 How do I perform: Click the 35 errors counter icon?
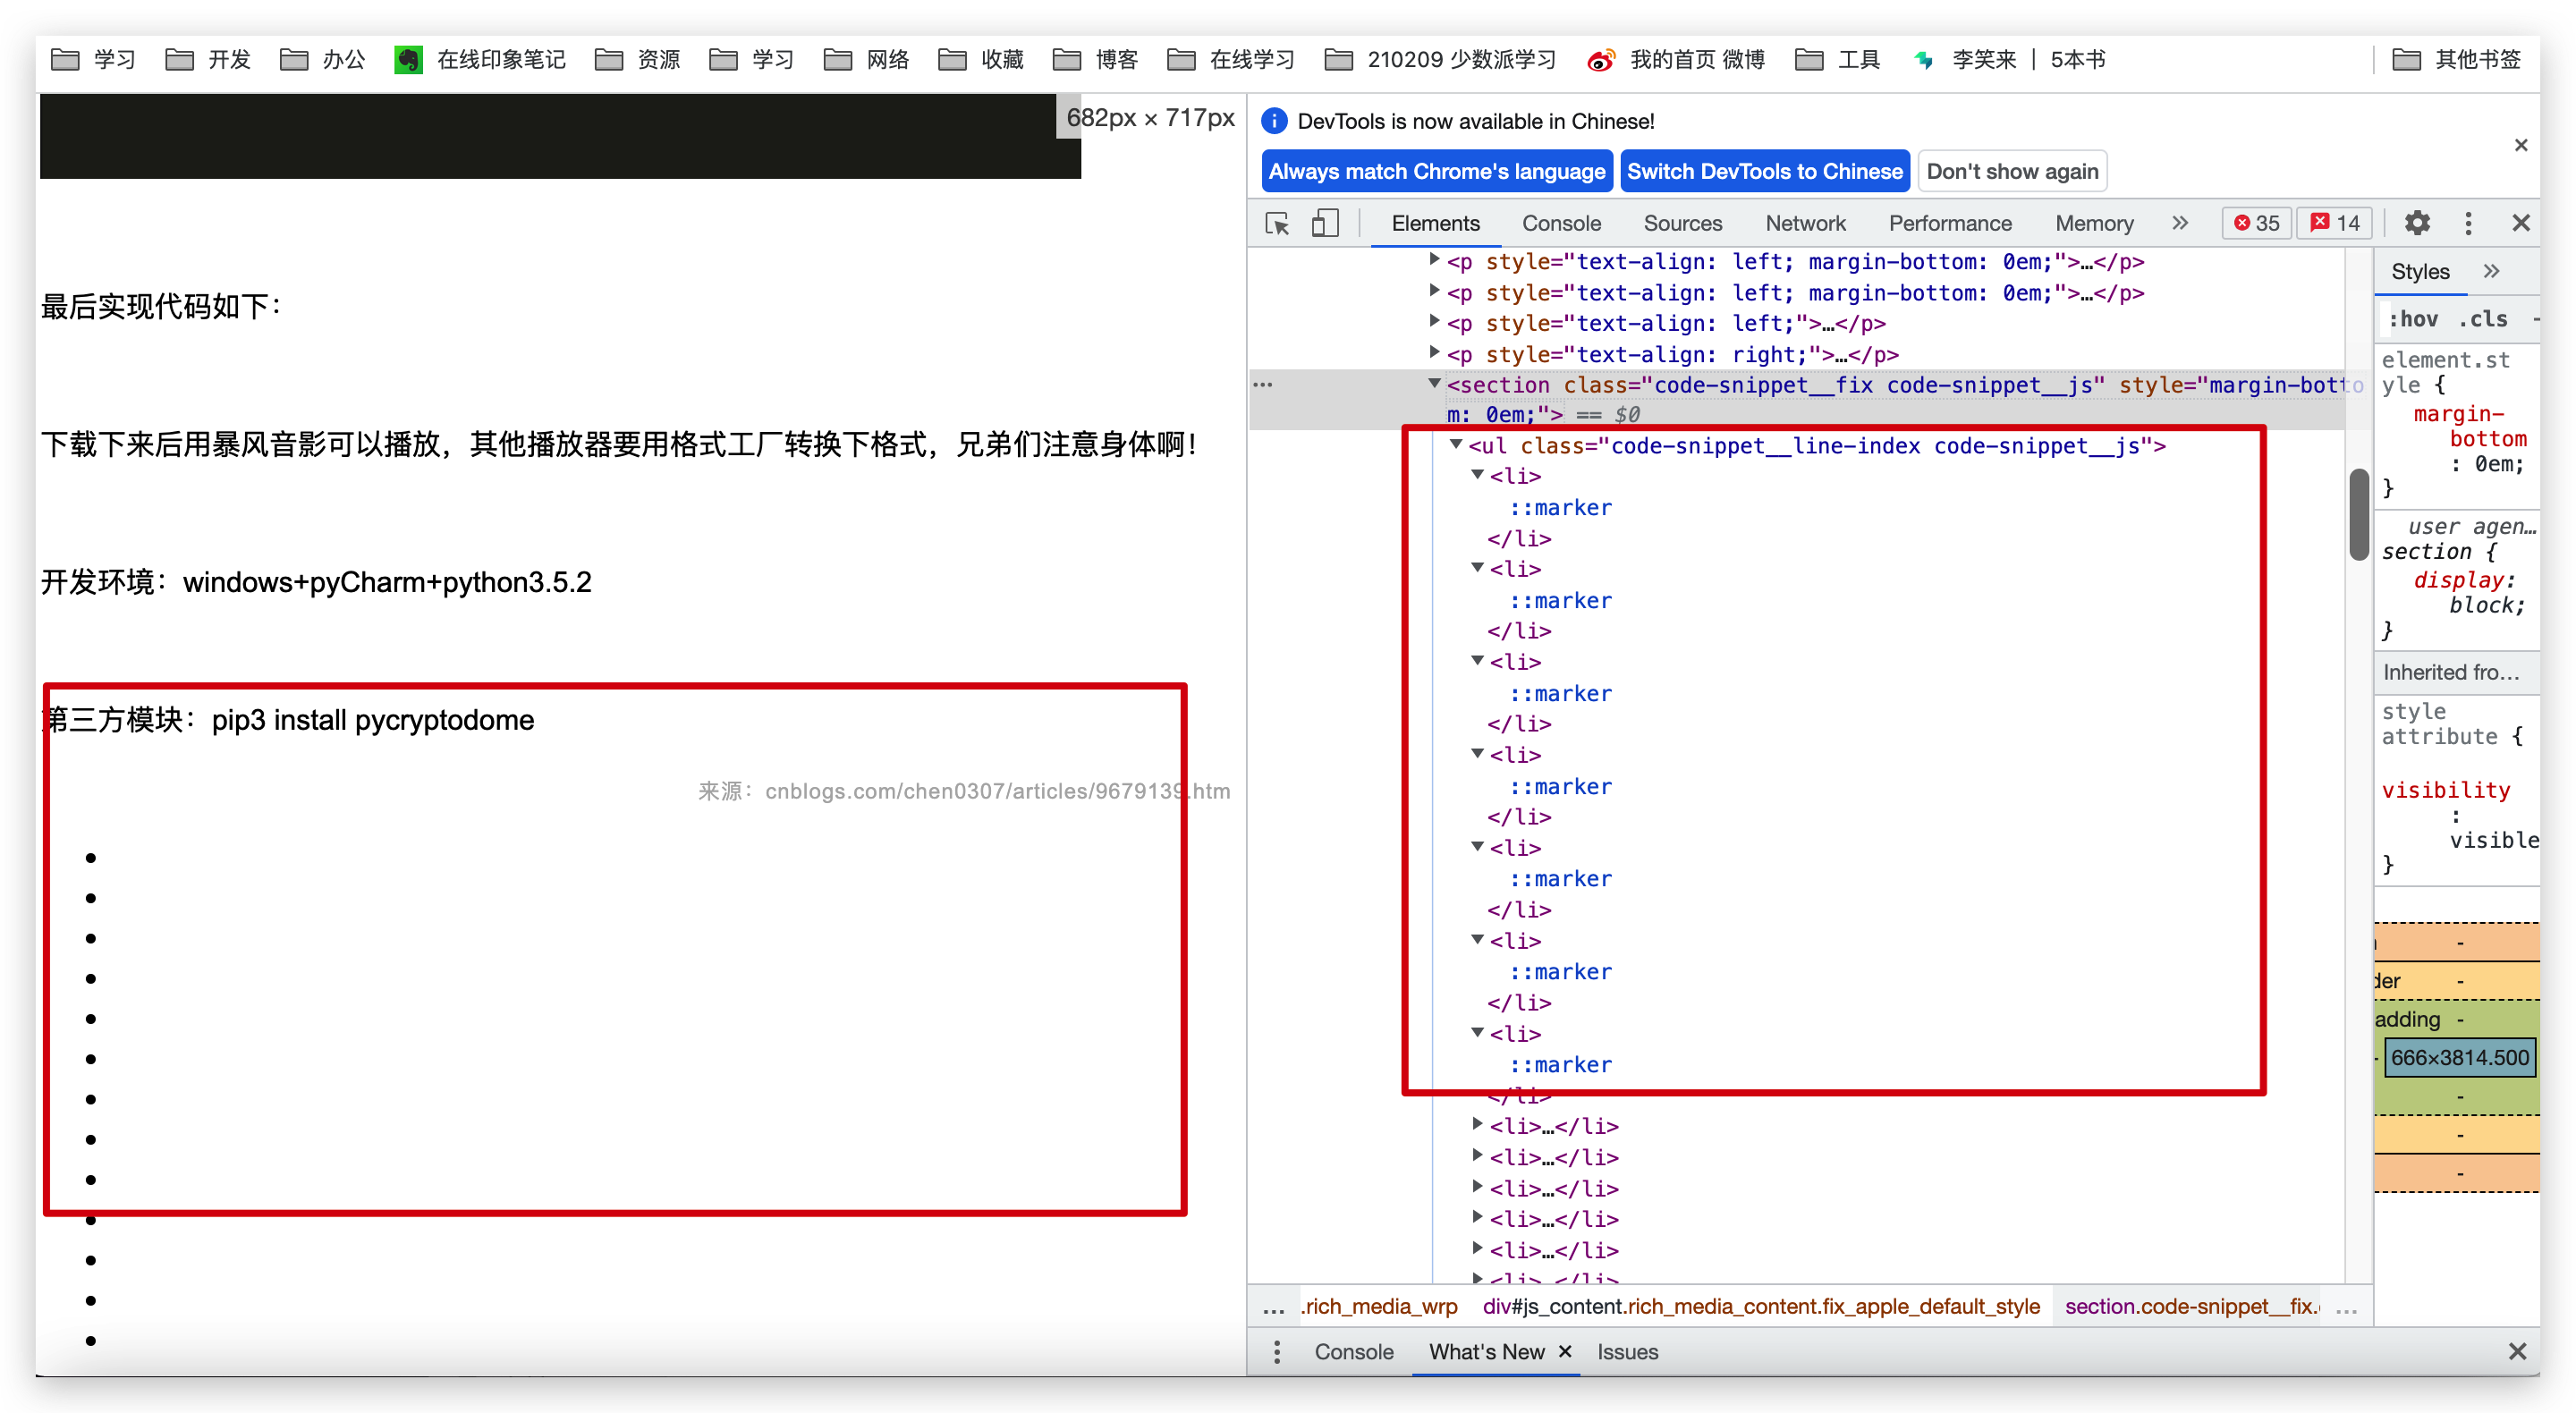pyautogui.click(x=2256, y=223)
